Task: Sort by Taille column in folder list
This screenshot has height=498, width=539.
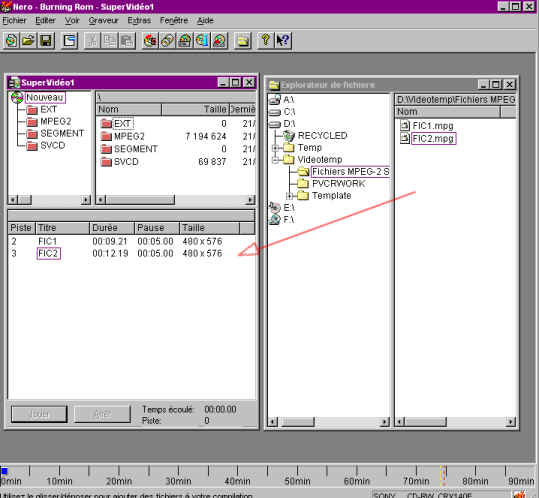Action: 195,109
